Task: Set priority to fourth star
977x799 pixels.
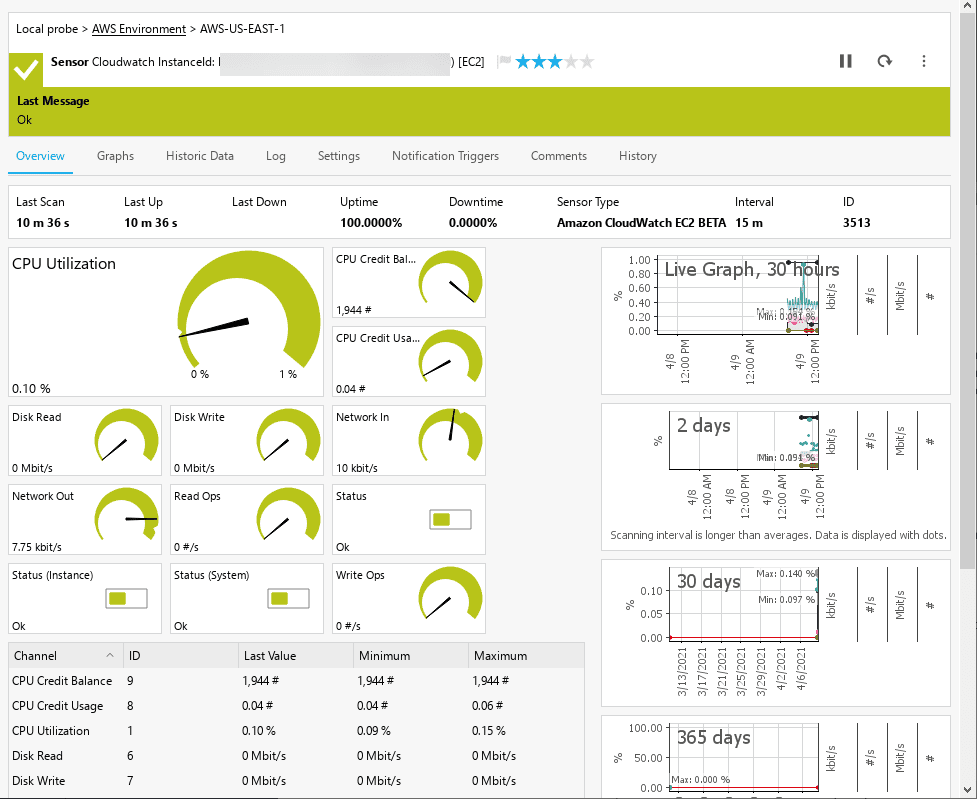Action: (x=571, y=62)
